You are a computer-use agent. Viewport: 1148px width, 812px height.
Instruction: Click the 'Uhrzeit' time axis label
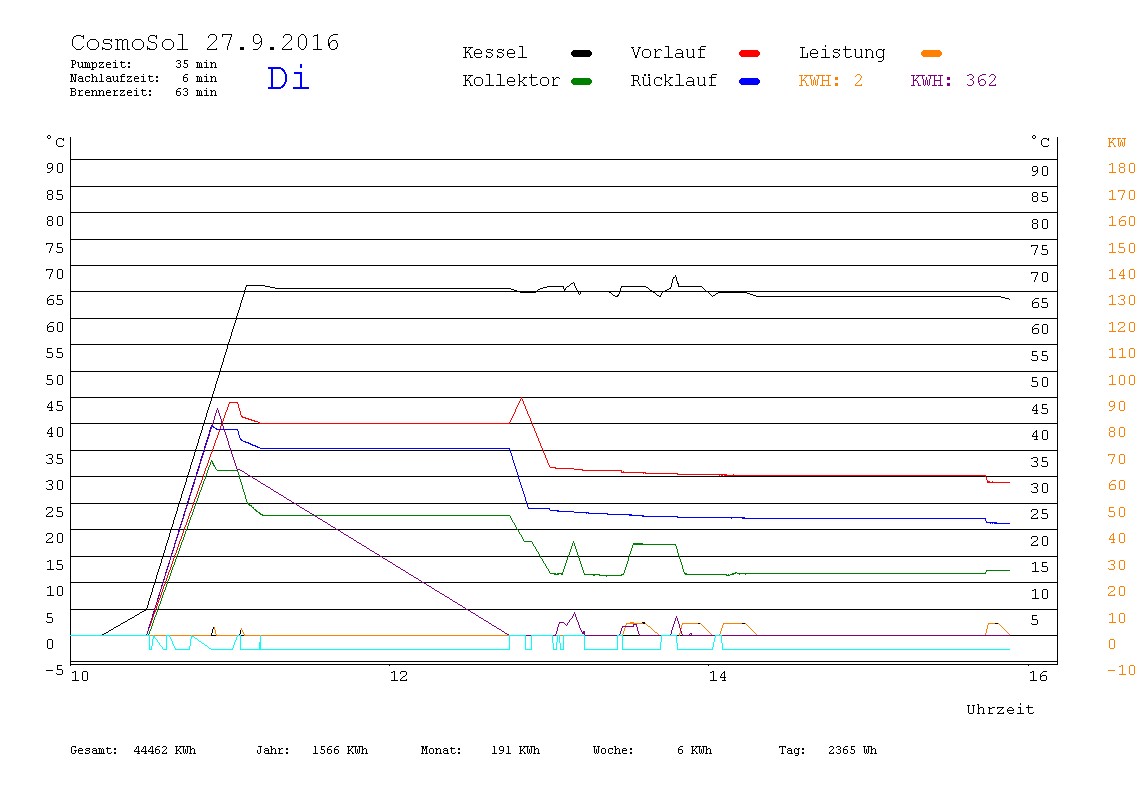(1000, 709)
